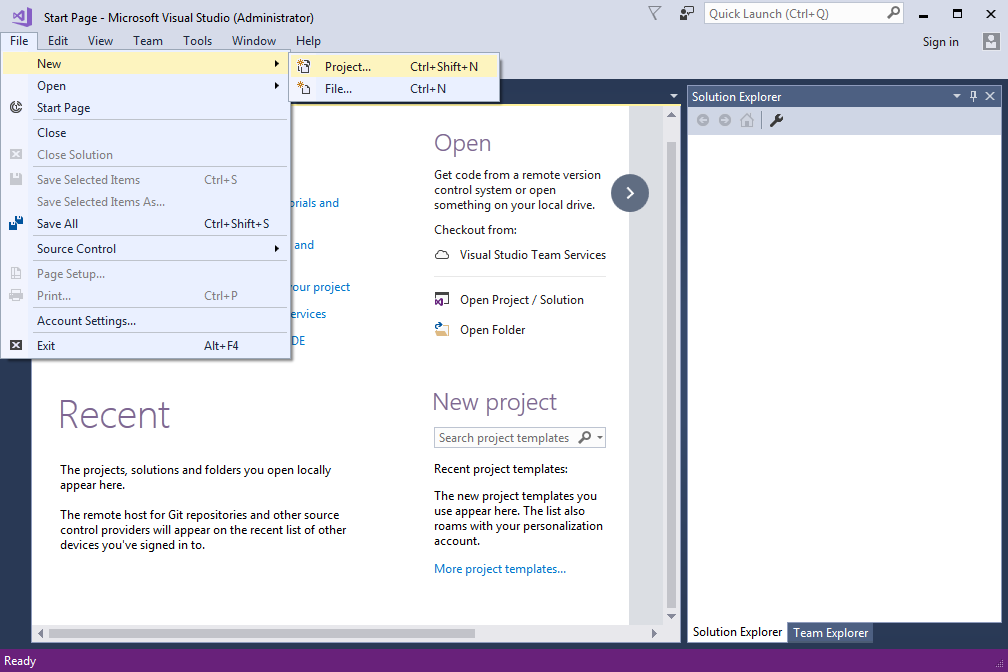Click the 'Ready' status bar text
This screenshot has width=1008, height=672.
click(20, 661)
